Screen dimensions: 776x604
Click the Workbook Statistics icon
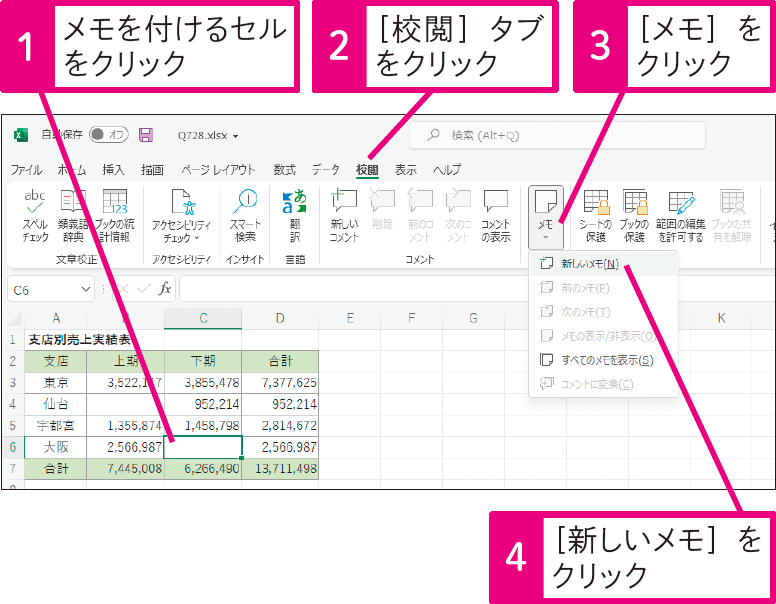[114, 215]
